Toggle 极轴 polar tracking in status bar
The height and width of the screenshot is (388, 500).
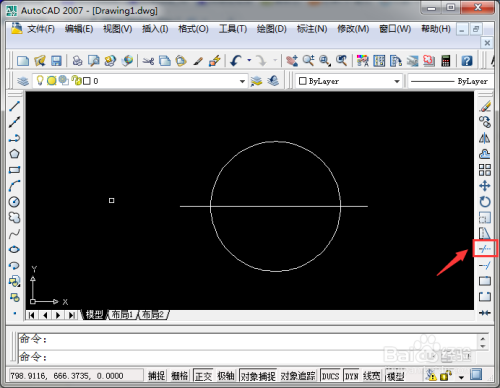coord(226,376)
